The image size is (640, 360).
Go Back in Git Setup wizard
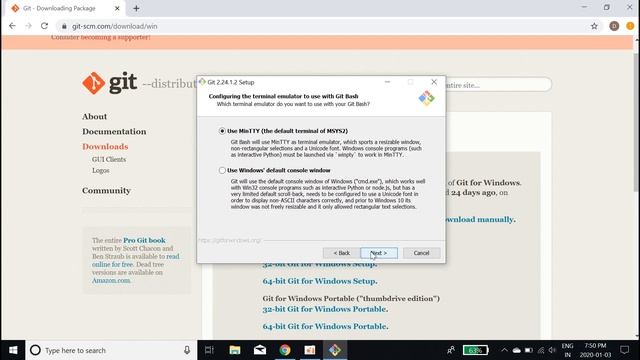(x=341, y=253)
